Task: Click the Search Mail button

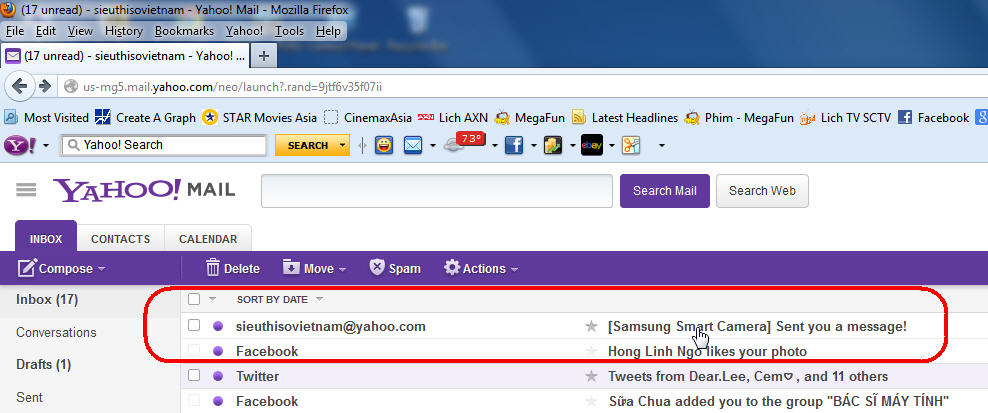Action: point(665,191)
